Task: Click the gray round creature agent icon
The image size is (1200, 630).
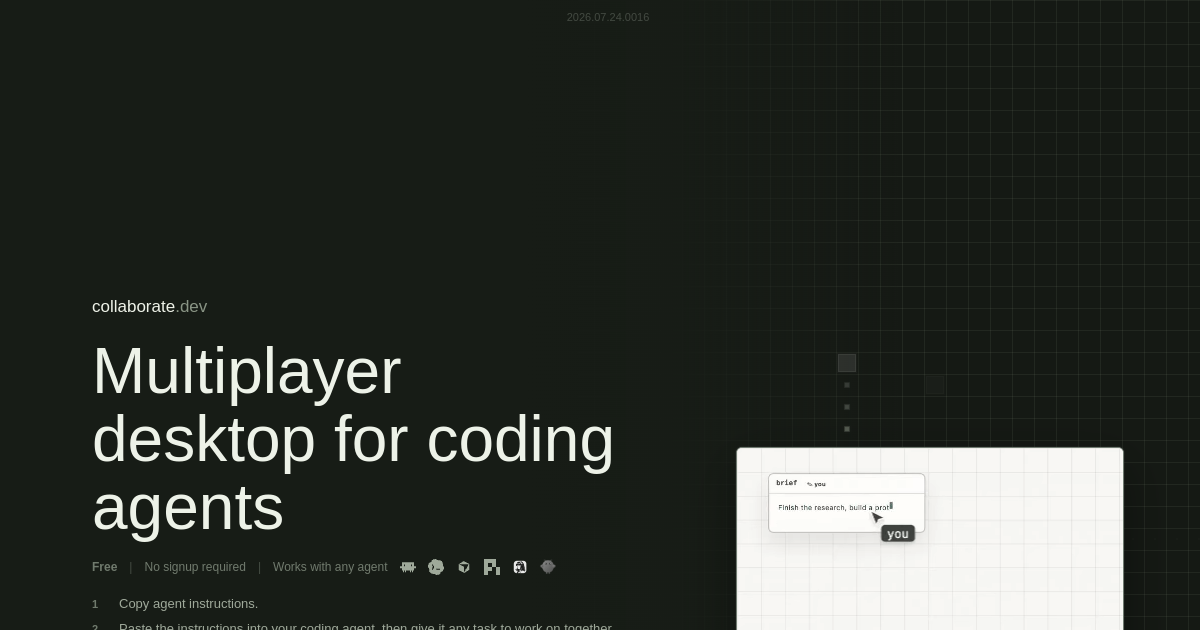Action: coord(548,567)
